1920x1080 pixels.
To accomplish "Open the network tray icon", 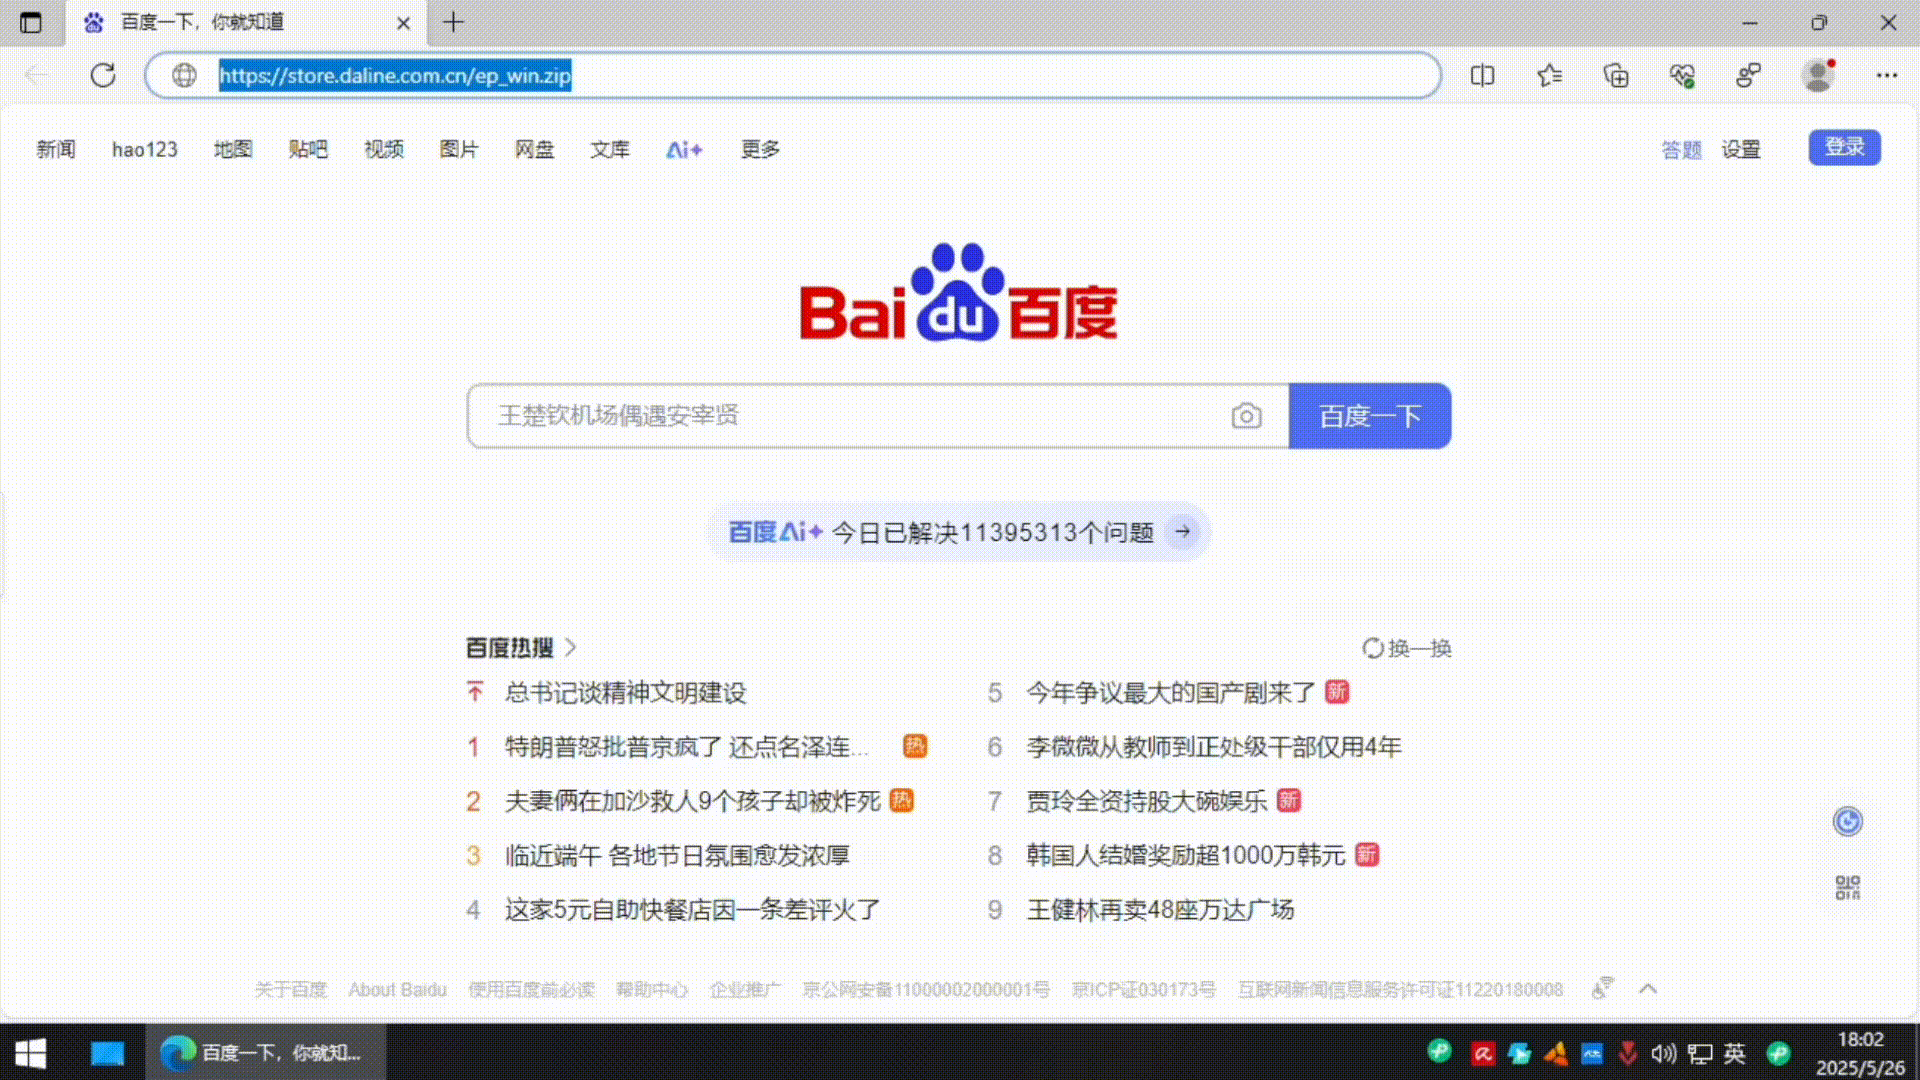I will 1700,1053.
